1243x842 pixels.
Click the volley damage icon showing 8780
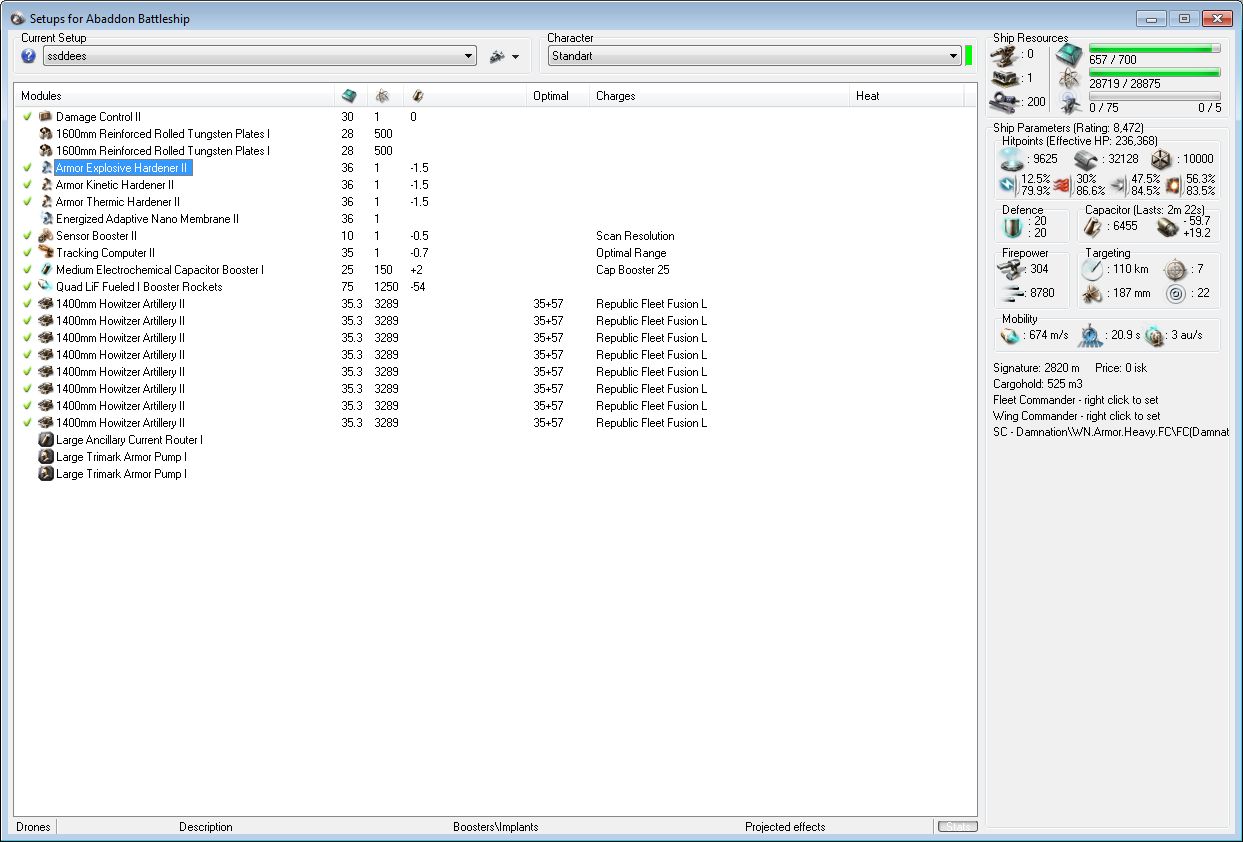1014,292
